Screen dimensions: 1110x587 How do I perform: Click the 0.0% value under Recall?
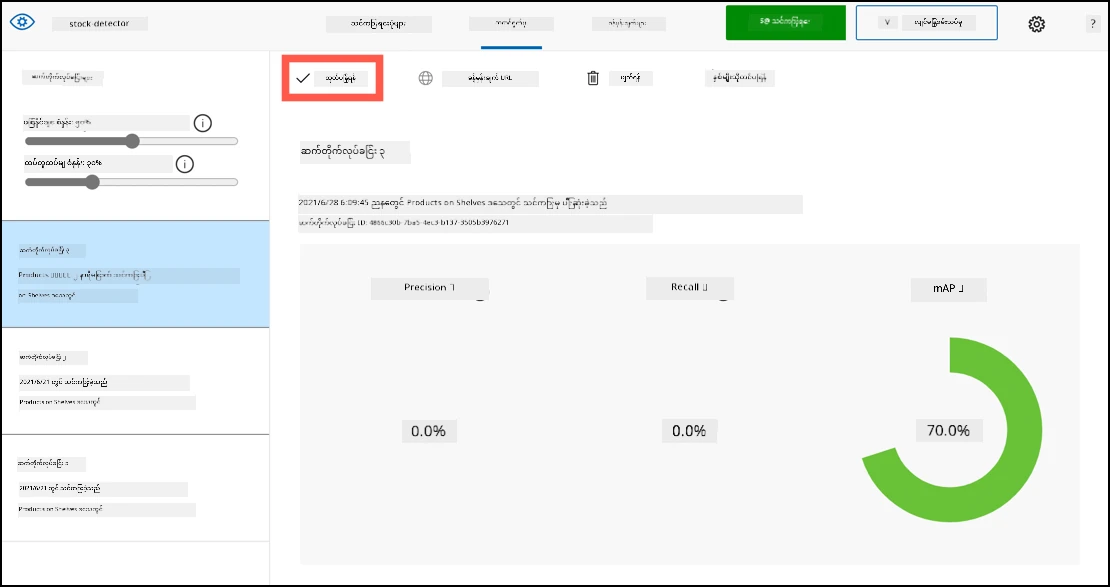pyautogui.click(x=690, y=431)
